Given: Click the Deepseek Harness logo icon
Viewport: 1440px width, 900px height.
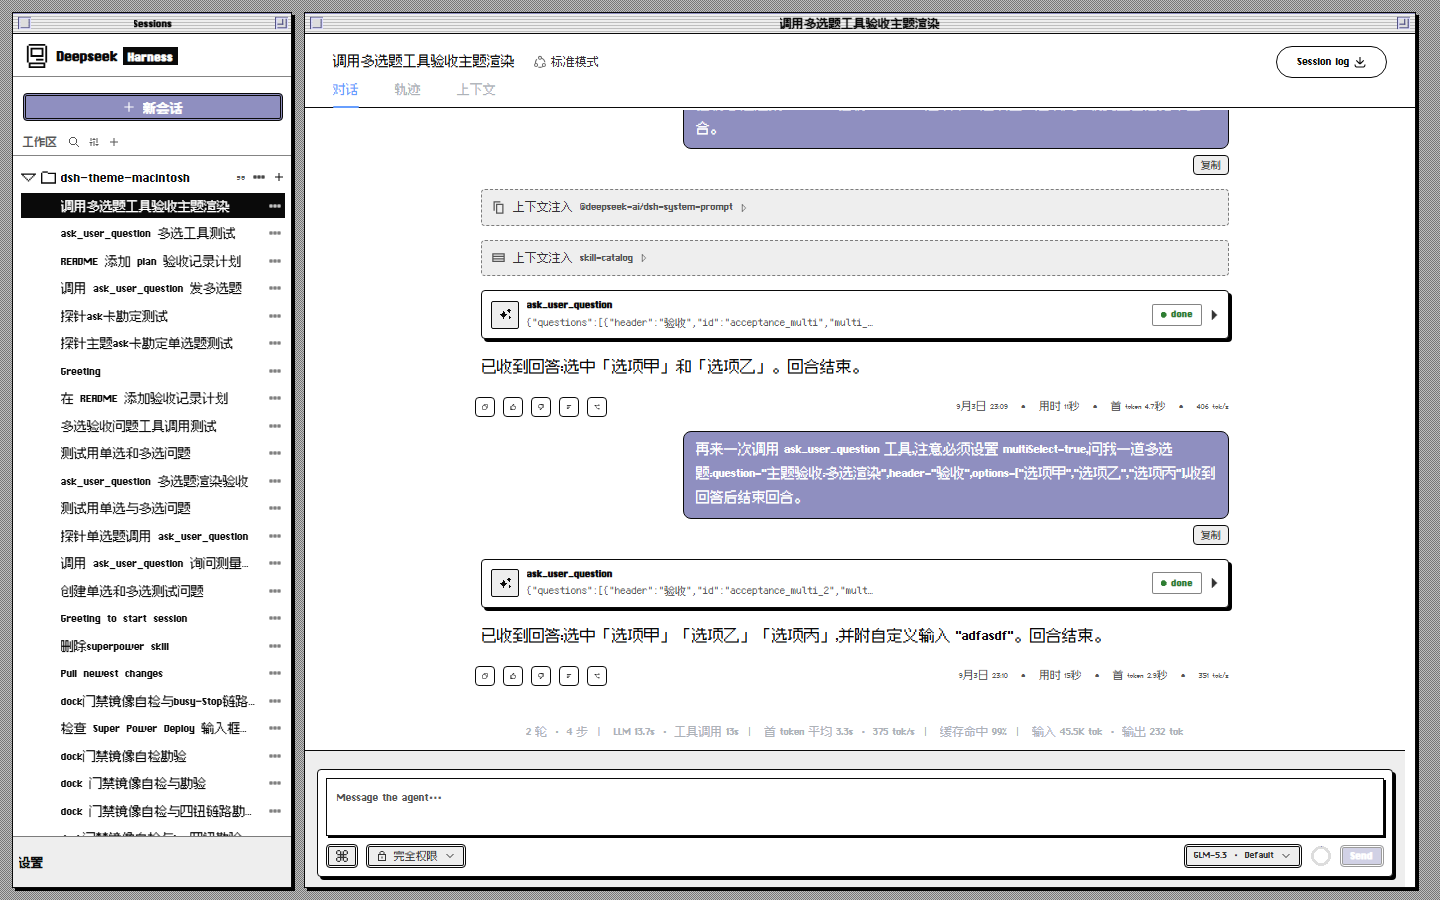Looking at the screenshot, I should [x=37, y=57].
